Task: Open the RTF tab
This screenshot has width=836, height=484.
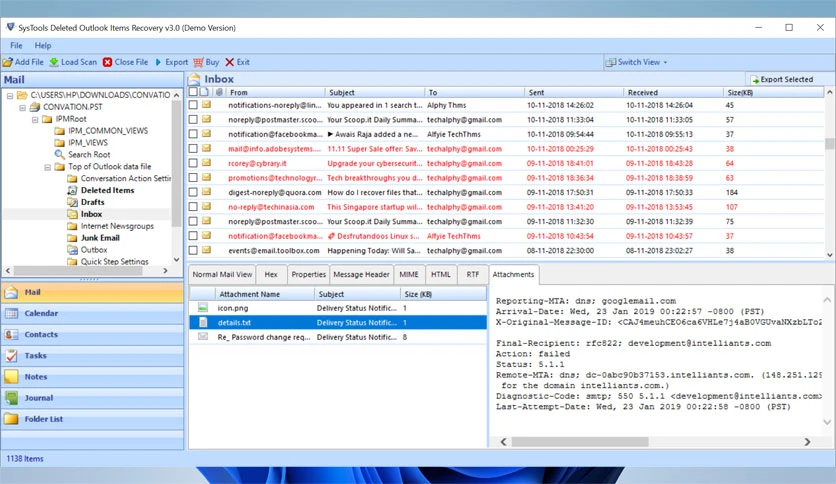Action: click(472, 275)
